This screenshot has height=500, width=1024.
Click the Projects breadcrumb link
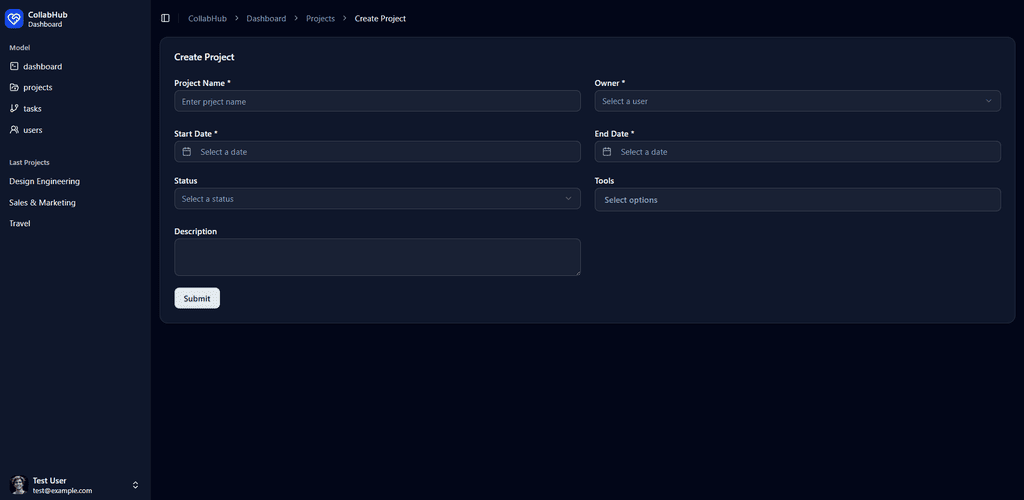click(x=320, y=18)
